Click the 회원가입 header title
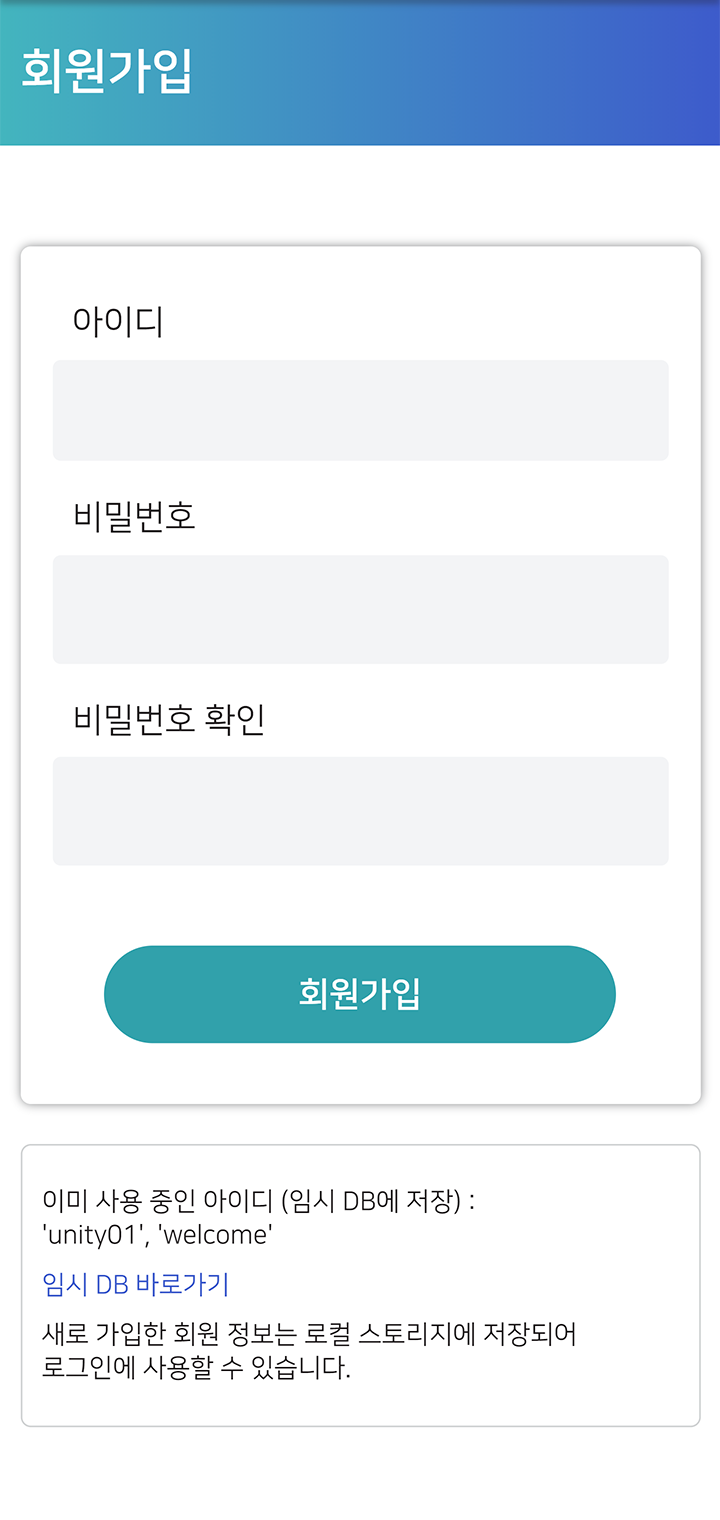Screen dimensions: 720x1520 (106, 71)
